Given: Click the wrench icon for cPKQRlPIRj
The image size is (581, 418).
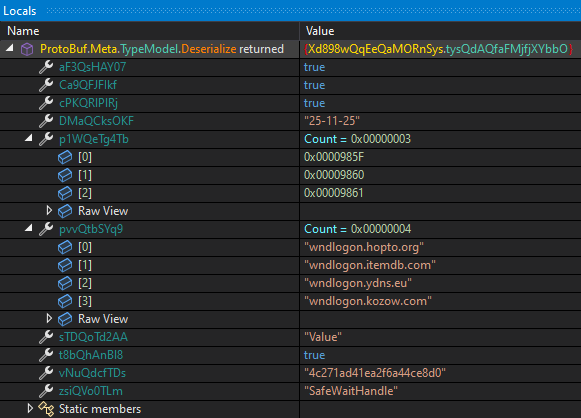Looking at the screenshot, I should point(46,103).
